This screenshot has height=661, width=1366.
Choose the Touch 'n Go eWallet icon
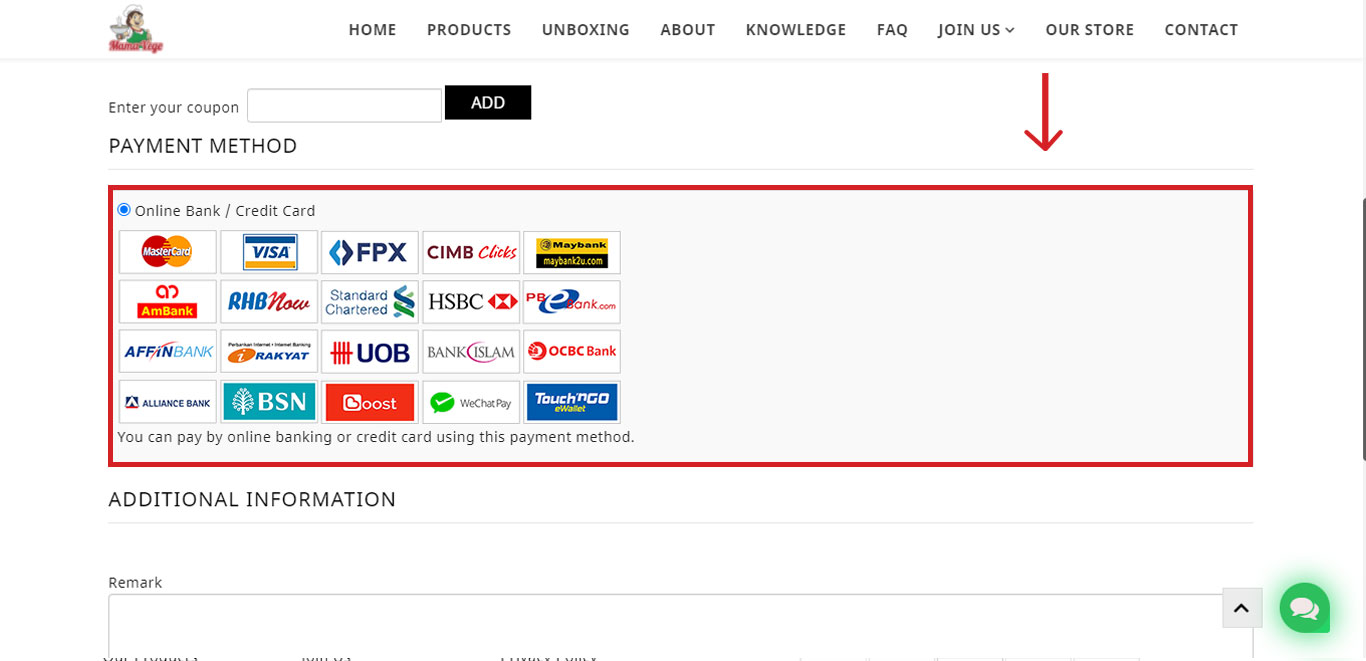572,402
